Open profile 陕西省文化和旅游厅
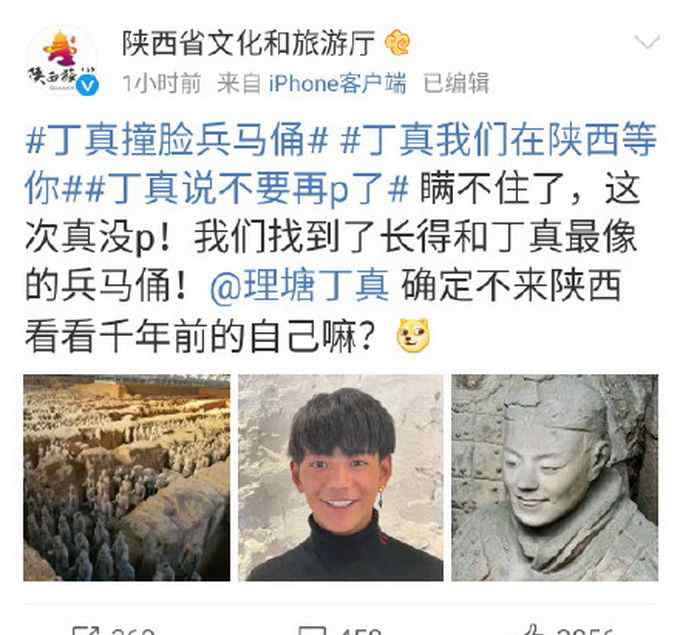Screen dimensions: 680x635 (x=248, y=43)
